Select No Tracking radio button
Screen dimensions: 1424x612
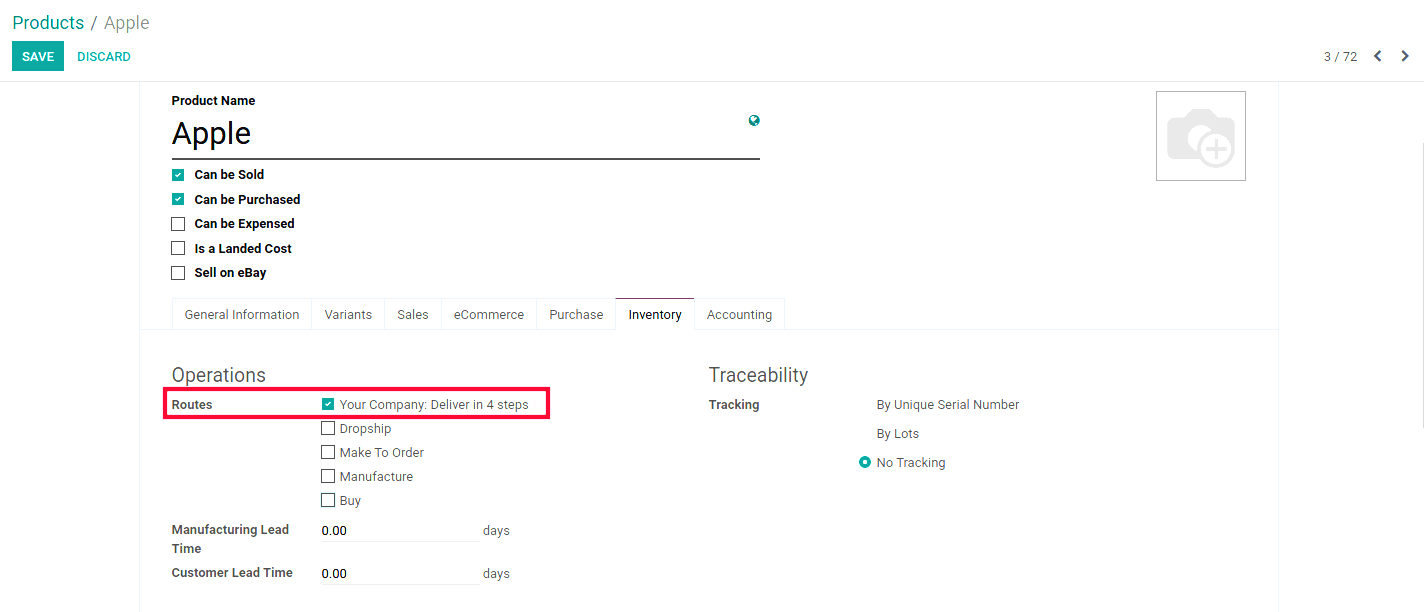(x=865, y=463)
